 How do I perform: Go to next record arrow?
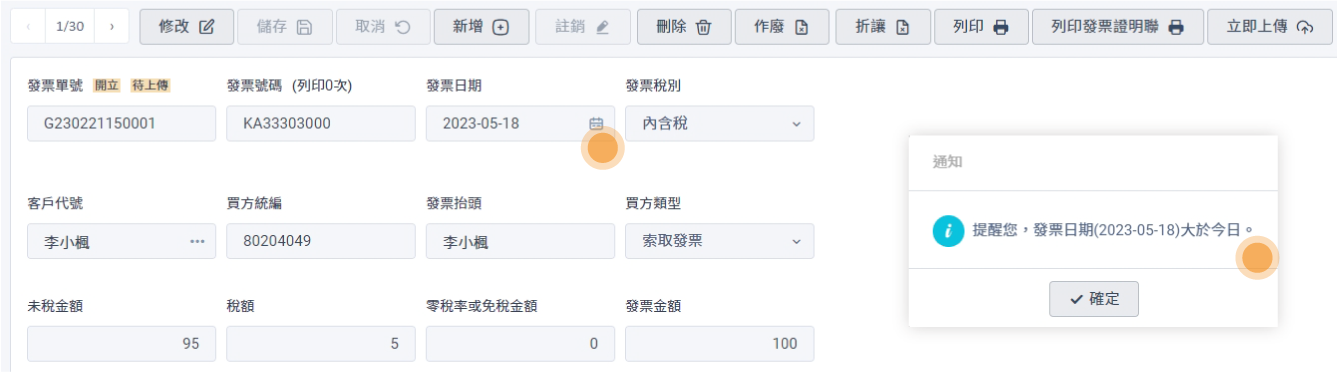(x=111, y=27)
